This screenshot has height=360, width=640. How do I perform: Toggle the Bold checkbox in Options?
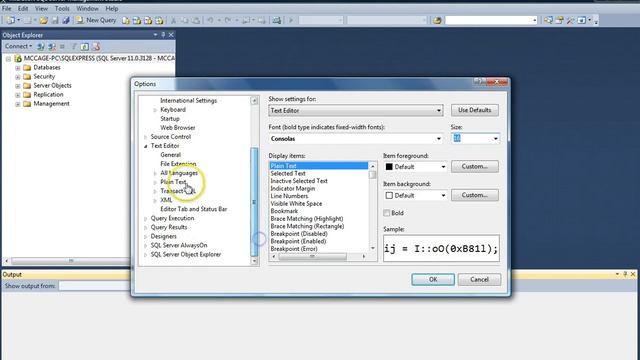387,213
